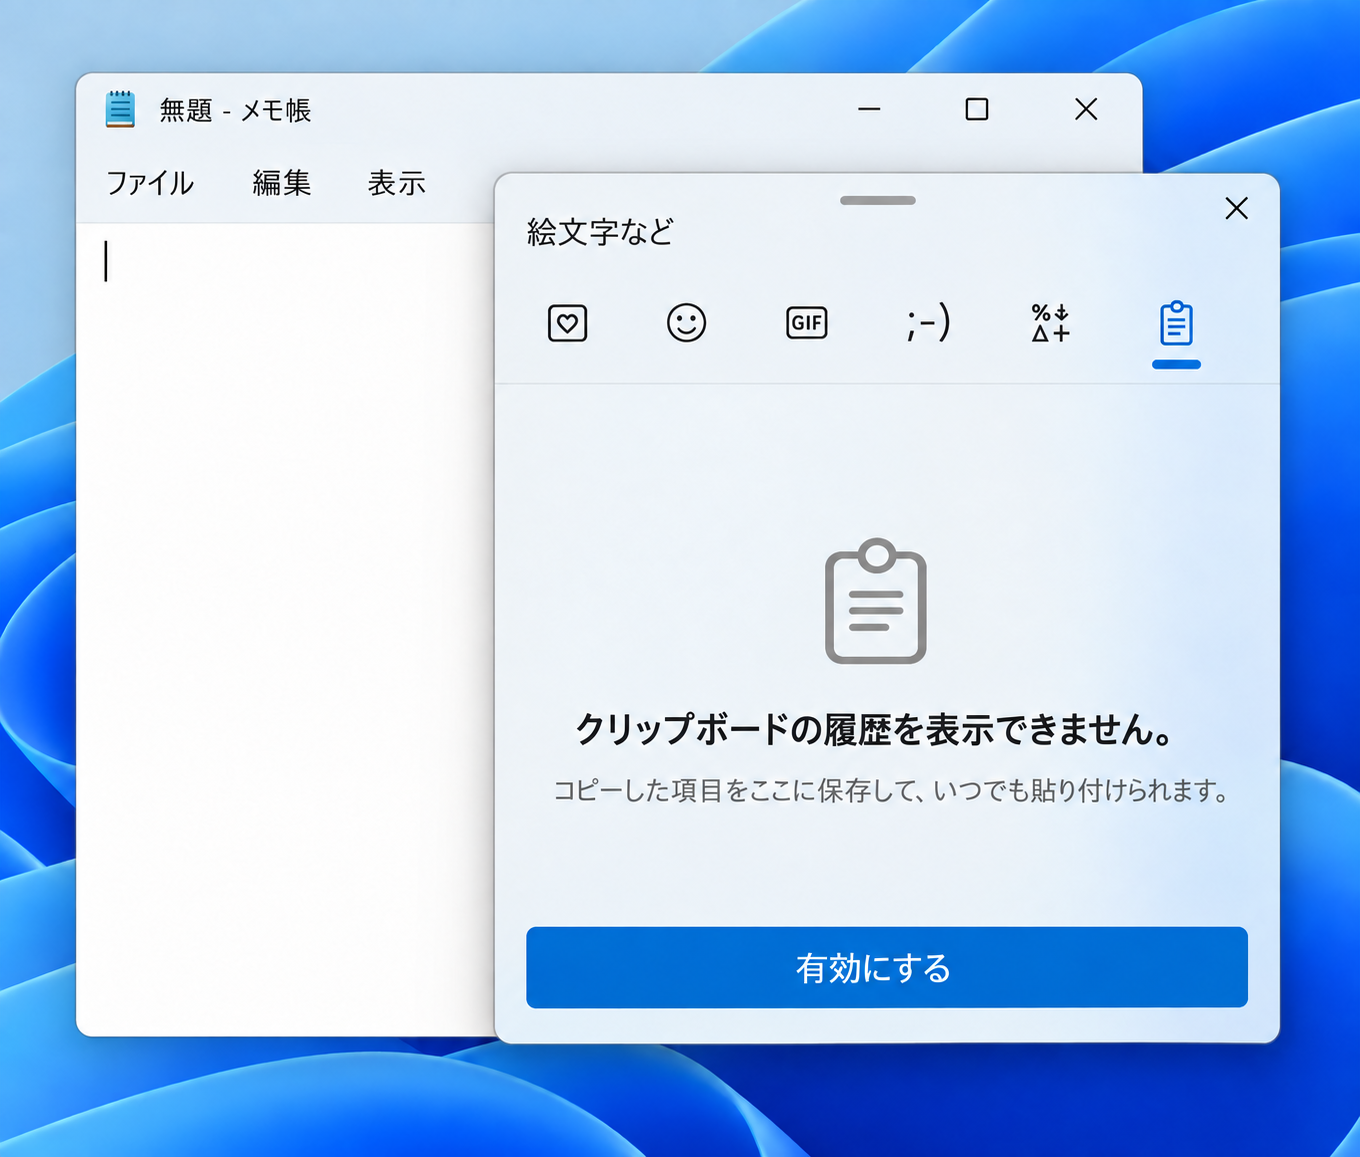Image resolution: width=1360 pixels, height=1157 pixels.
Task: Switch to the emoji smiley tab
Action: coord(686,323)
